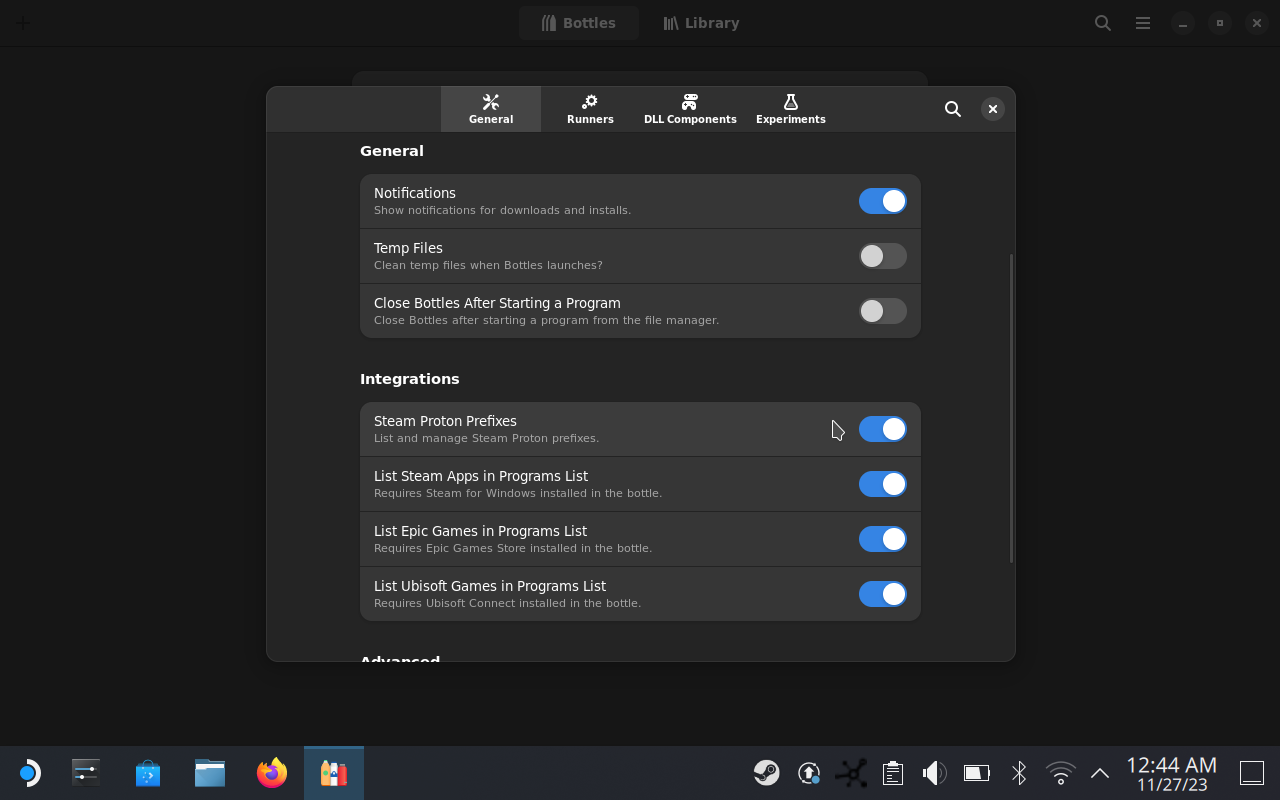
Task: Toggle Steam Proton Prefixes off
Action: [x=883, y=429]
